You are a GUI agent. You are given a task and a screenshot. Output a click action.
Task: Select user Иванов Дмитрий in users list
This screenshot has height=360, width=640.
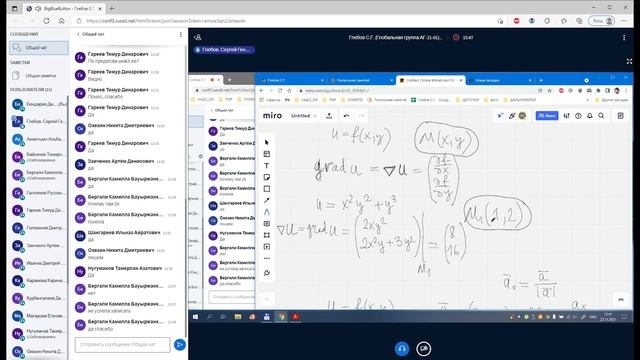pos(39,263)
